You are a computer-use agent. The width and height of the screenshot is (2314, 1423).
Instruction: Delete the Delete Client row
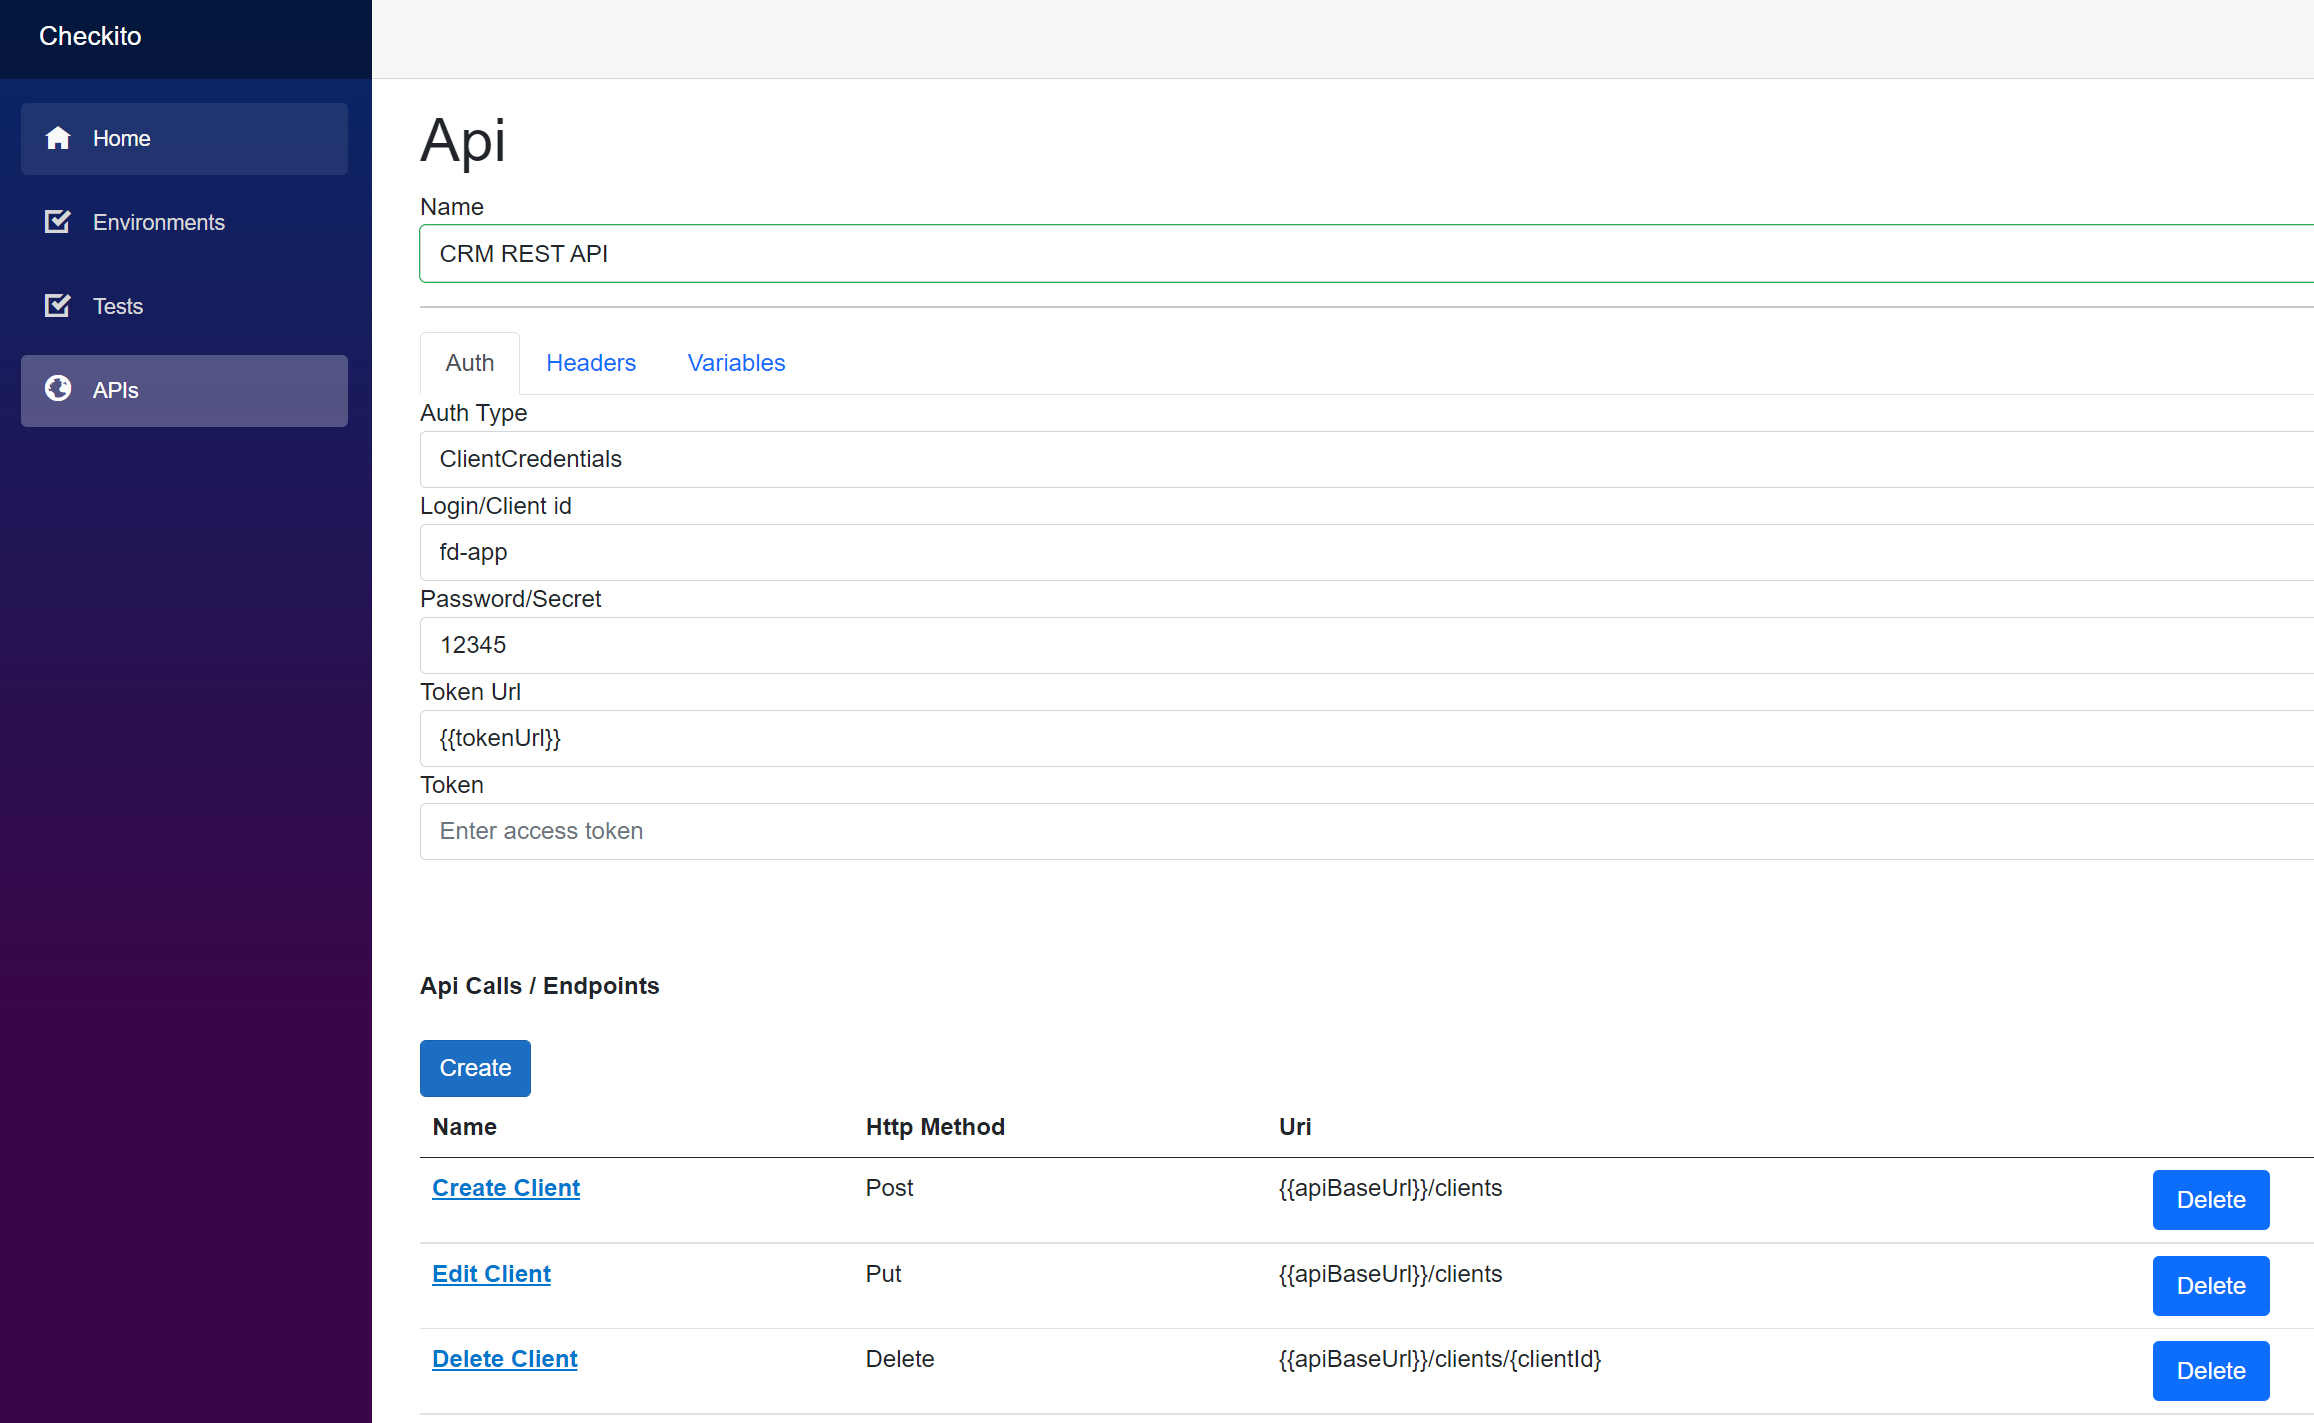pos(2211,1371)
